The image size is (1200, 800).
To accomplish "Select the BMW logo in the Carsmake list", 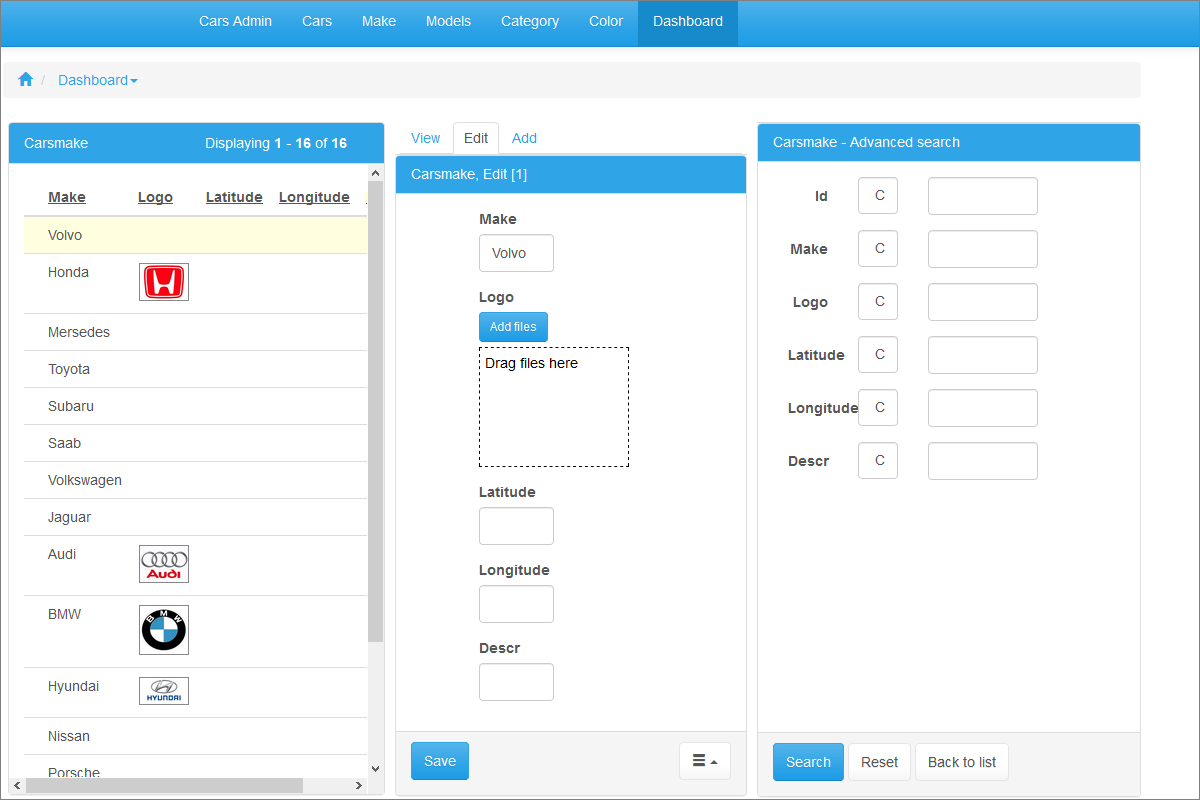I will (x=163, y=630).
